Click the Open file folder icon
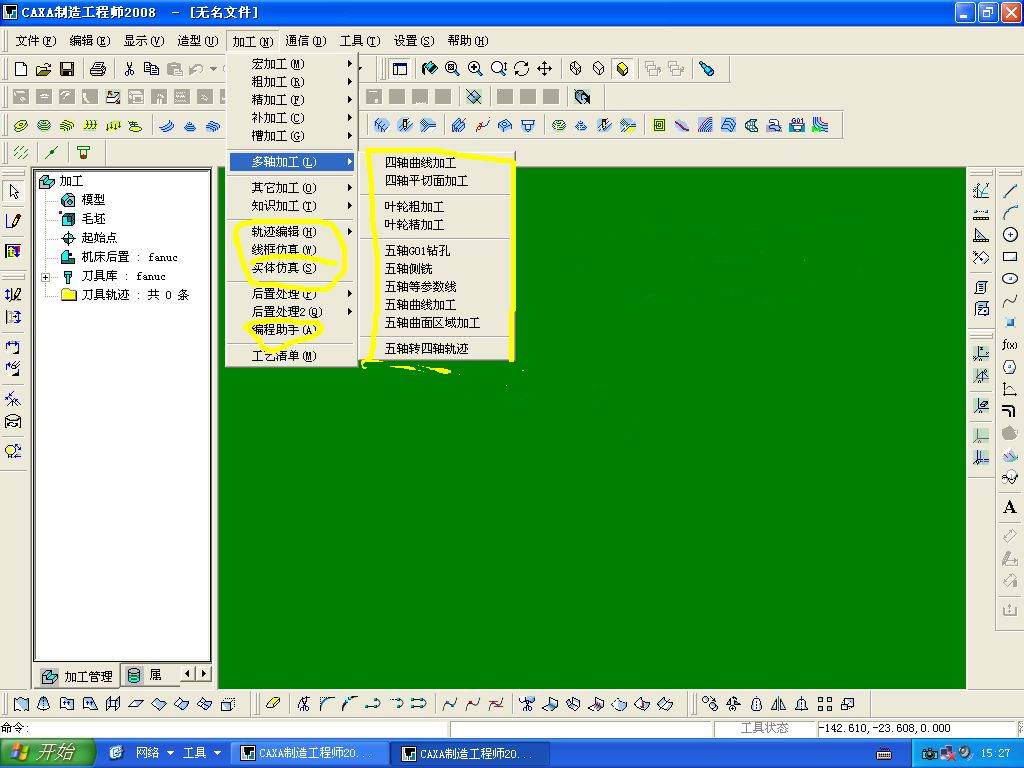 click(43, 69)
